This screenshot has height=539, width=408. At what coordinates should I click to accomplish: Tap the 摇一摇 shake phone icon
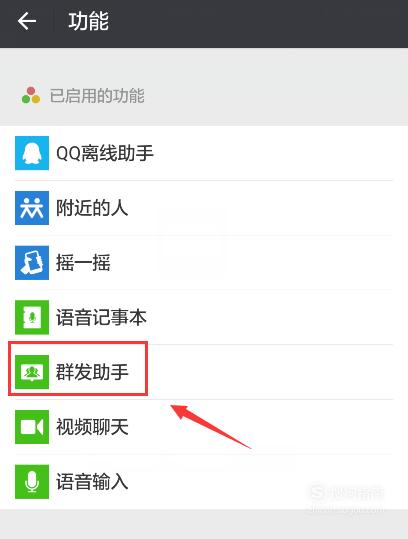click(x=32, y=263)
